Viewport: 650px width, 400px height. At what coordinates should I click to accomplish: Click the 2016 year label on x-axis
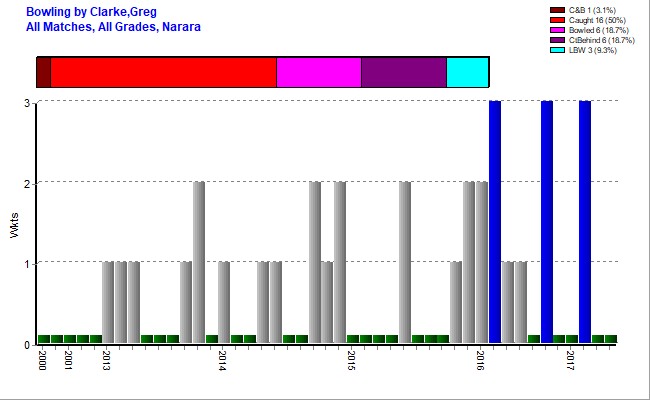pyautogui.click(x=481, y=359)
